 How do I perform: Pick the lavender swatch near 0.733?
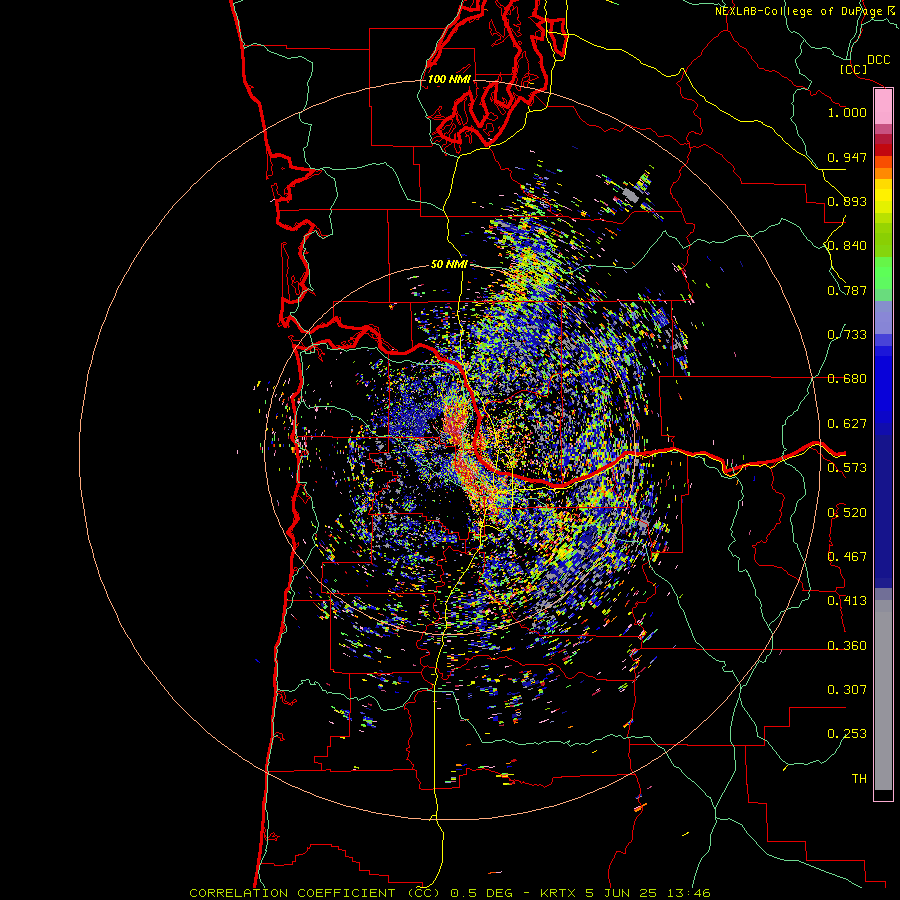[883, 317]
